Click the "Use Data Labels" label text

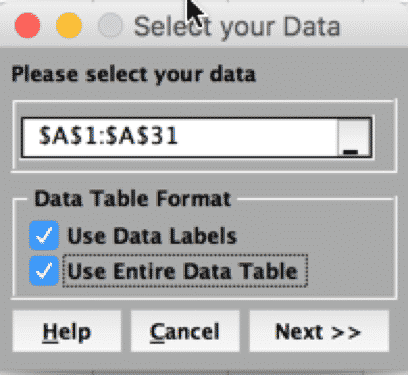pos(152,236)
